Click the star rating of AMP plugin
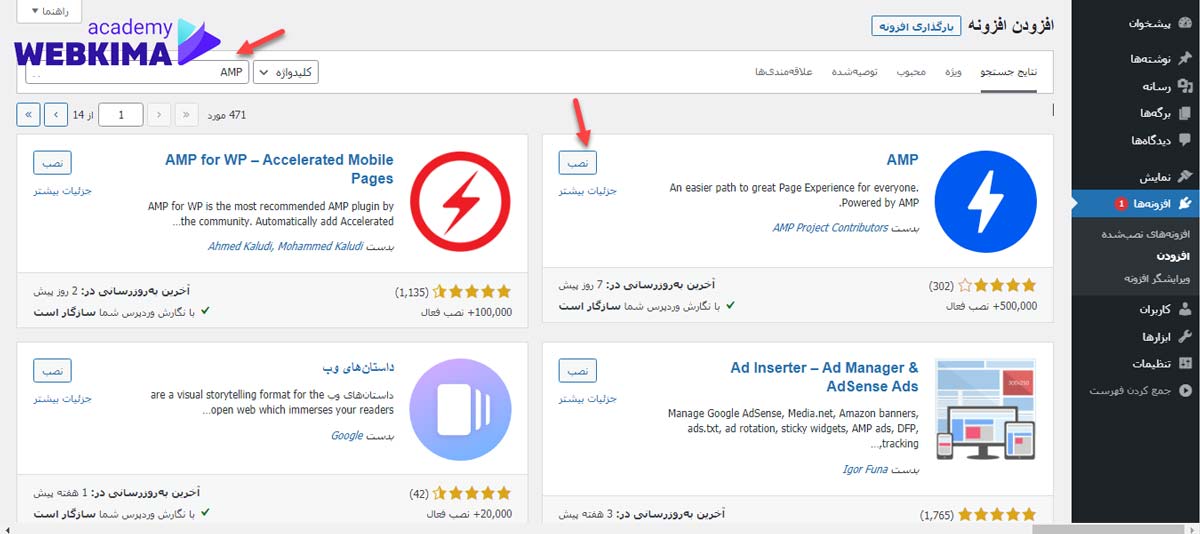This screenshot has height=534, width=1200. (996, 285)
